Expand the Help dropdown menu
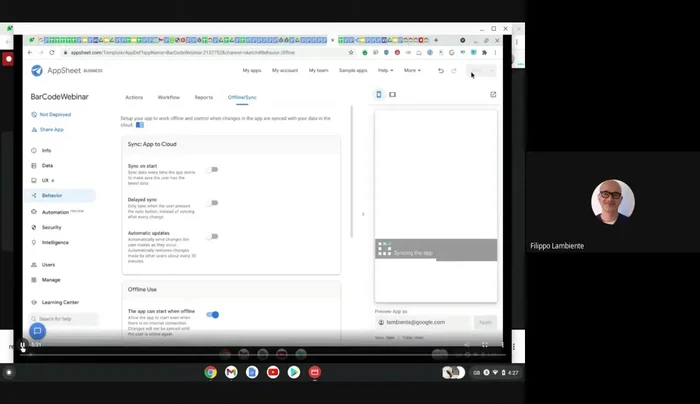Image resolution: width=700 pixels, height=404 pixels. click(x=385, y=71)
